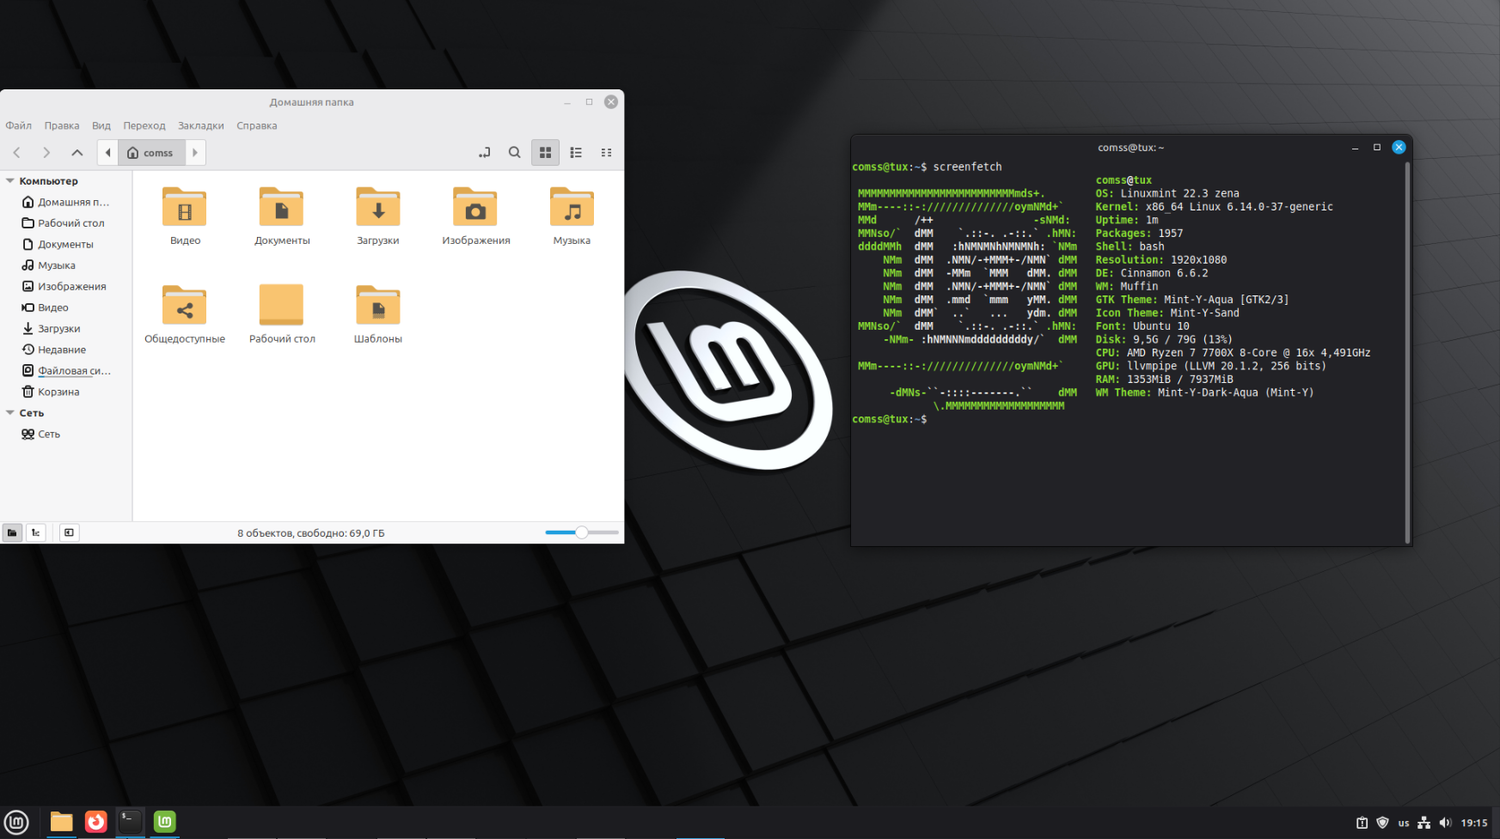1500x839 pixels.
Task: Open the Файл menu
Action: click(19, 126)
